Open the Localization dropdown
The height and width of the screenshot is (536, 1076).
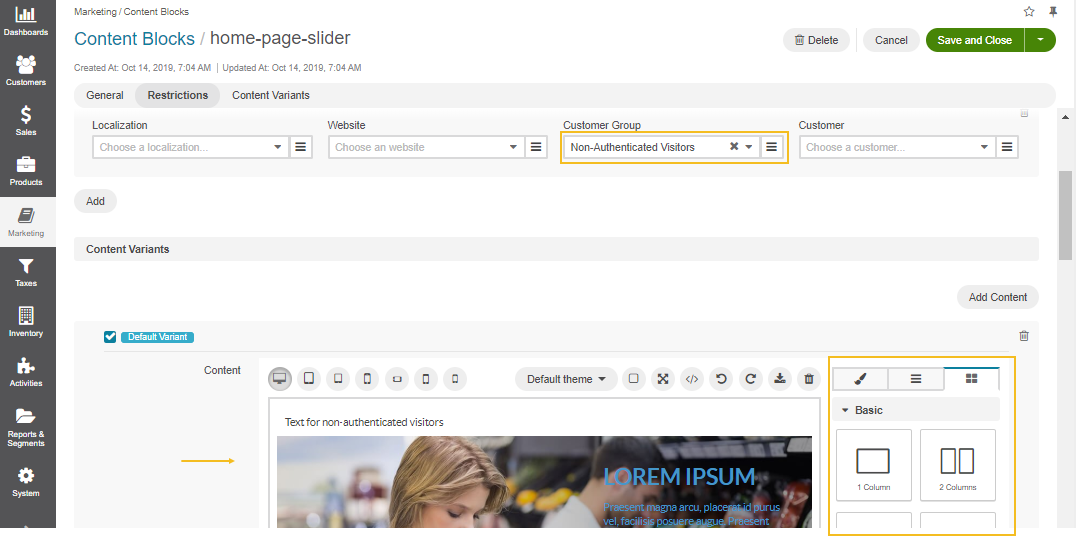tap(191, 147)
